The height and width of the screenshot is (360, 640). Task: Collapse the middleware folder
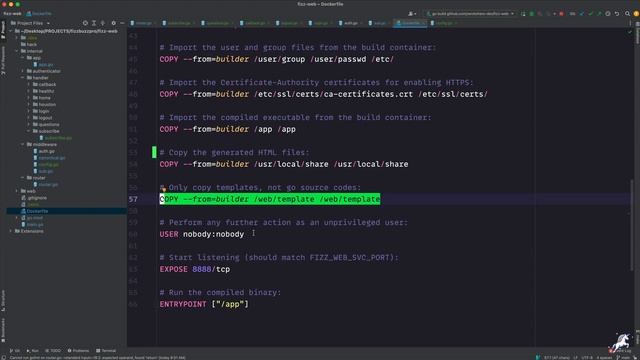[22, 144]
